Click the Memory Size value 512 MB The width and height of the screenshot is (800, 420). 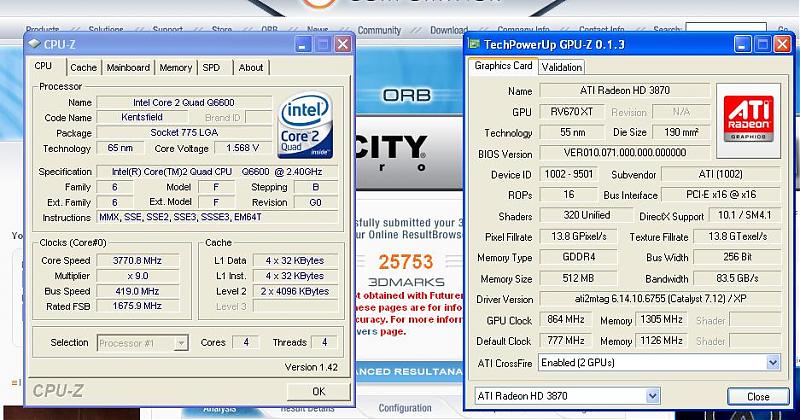(578, 279)
